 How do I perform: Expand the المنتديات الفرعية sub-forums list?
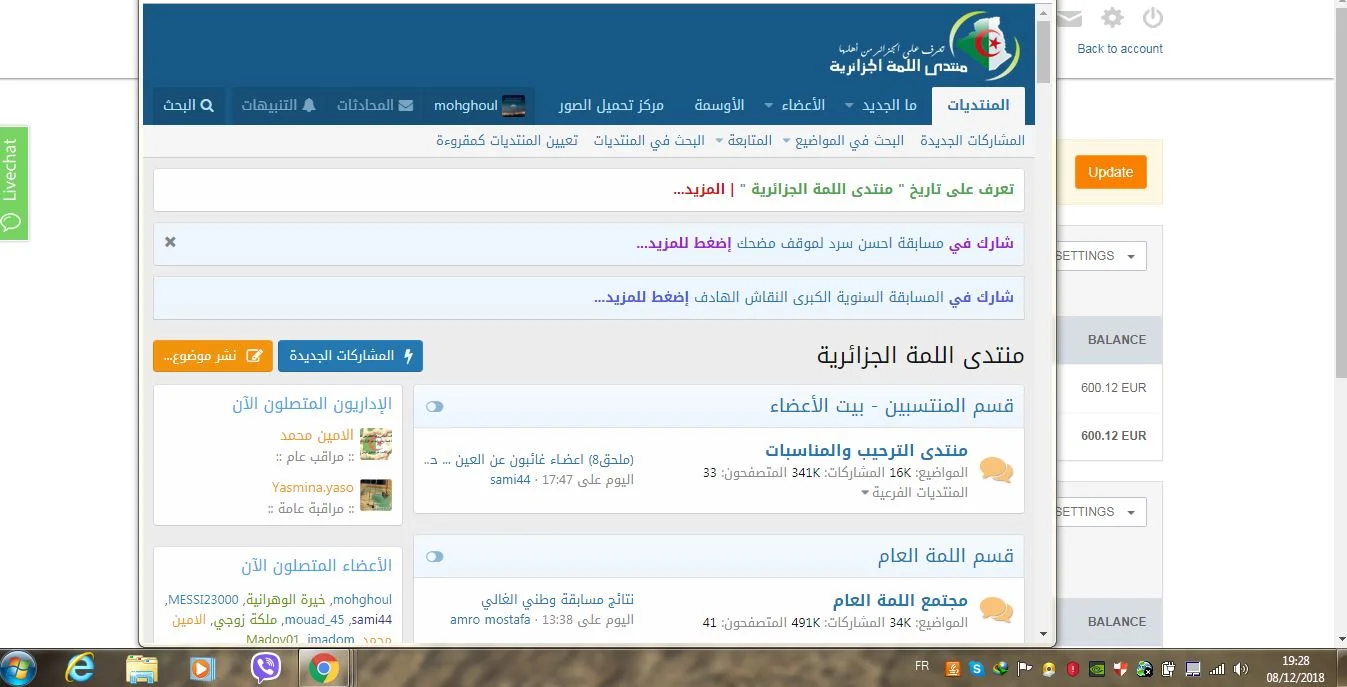click(x=914, y=492)
